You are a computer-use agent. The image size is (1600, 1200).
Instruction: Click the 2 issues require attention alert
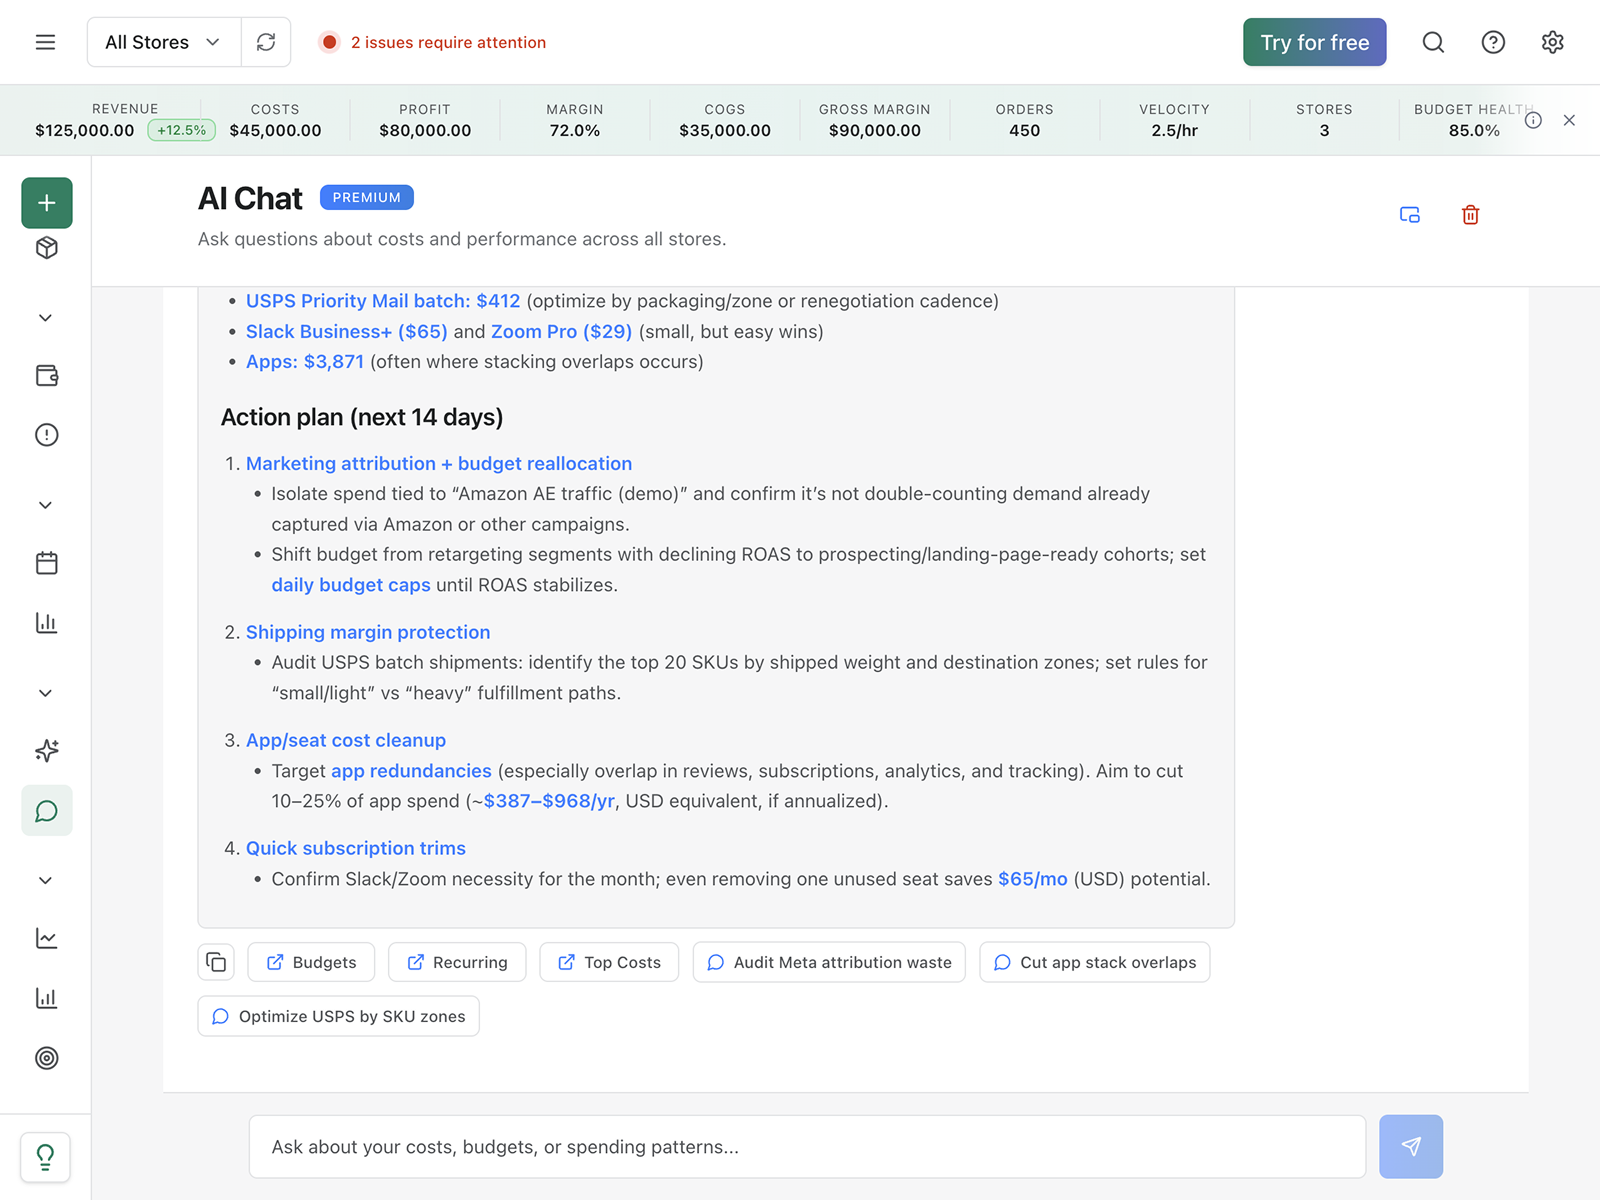(x=433, y=42)
